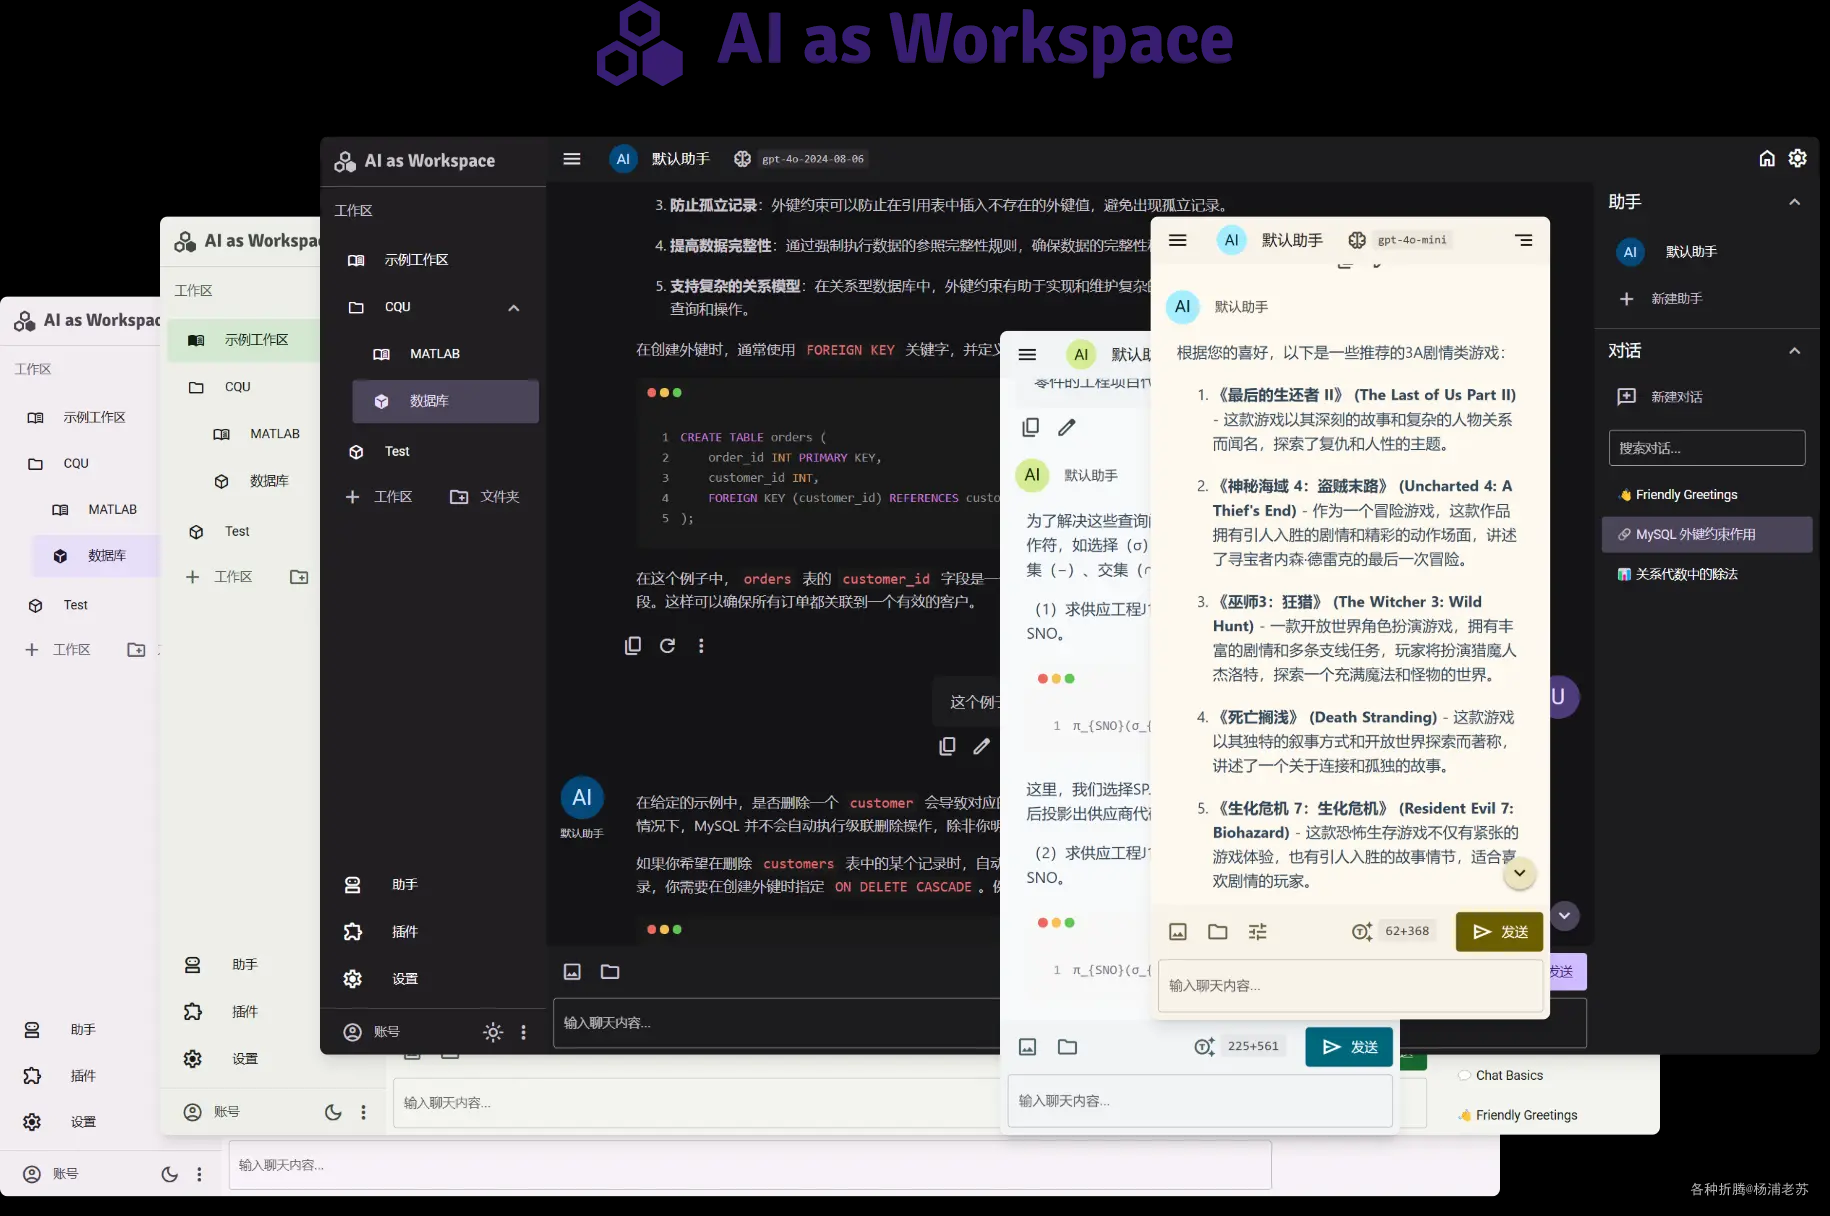Open 关系代数中的除法 conversation
The width and height of the screenshot is (1830, 1216).
pos(1707,574)
